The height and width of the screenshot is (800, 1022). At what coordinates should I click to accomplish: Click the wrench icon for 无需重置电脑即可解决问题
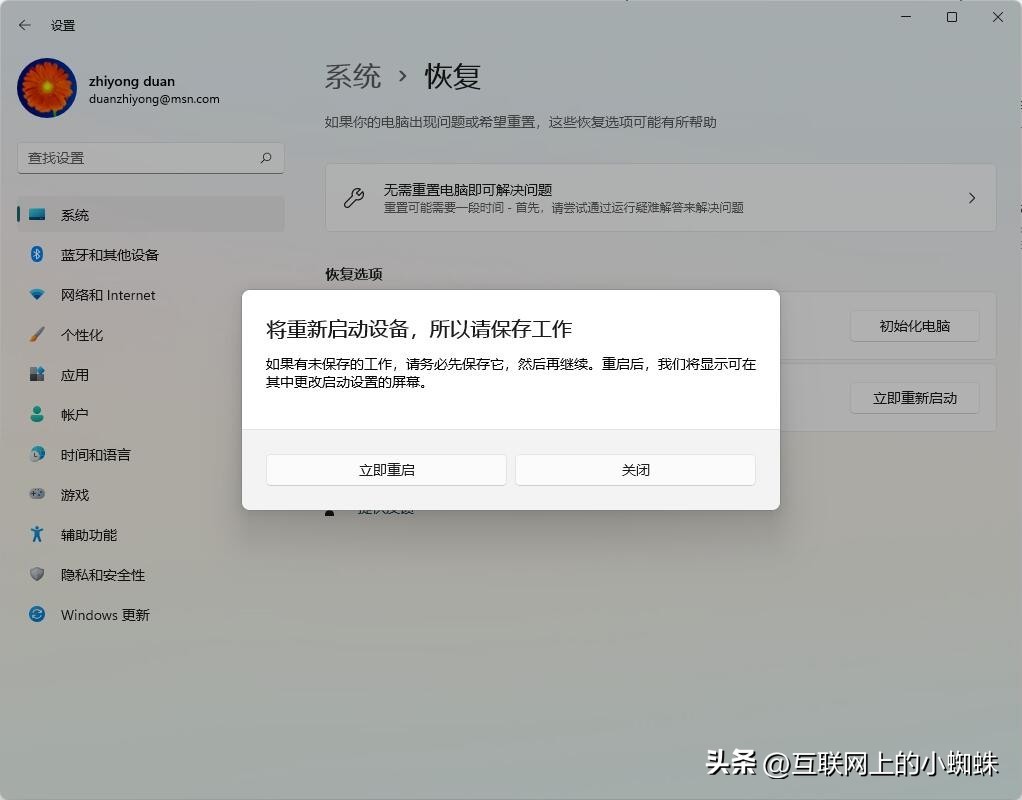pos(354,197)
